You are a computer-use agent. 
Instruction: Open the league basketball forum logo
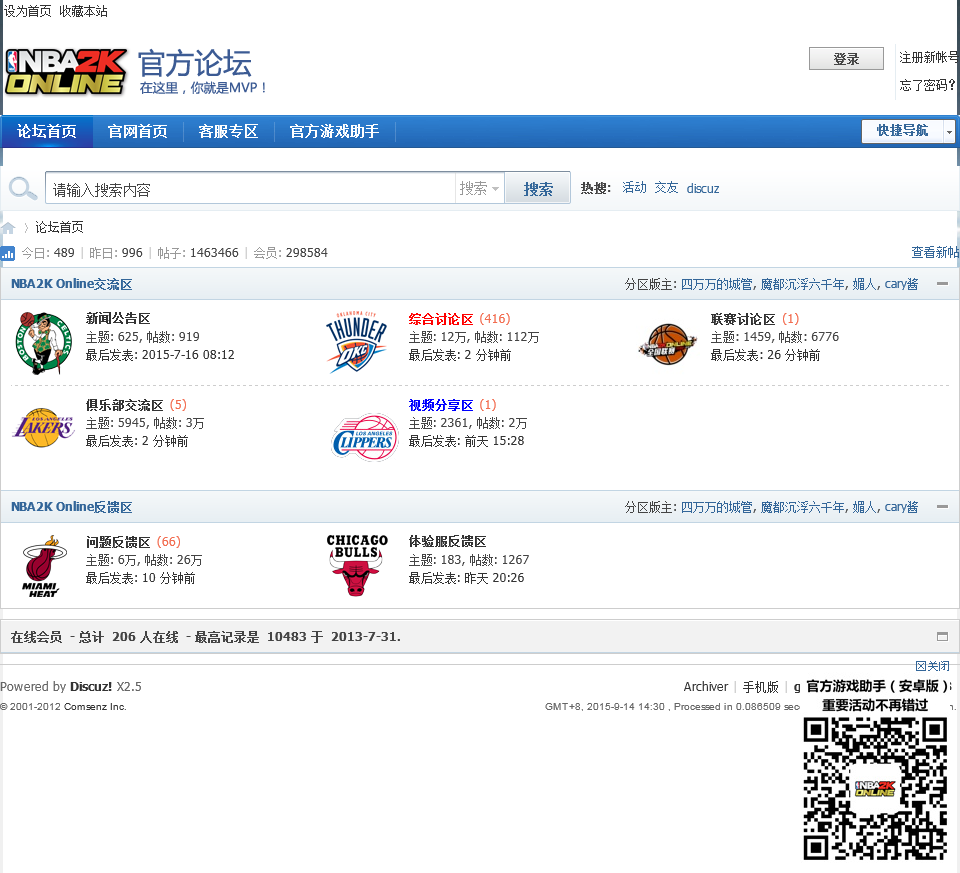668,344
